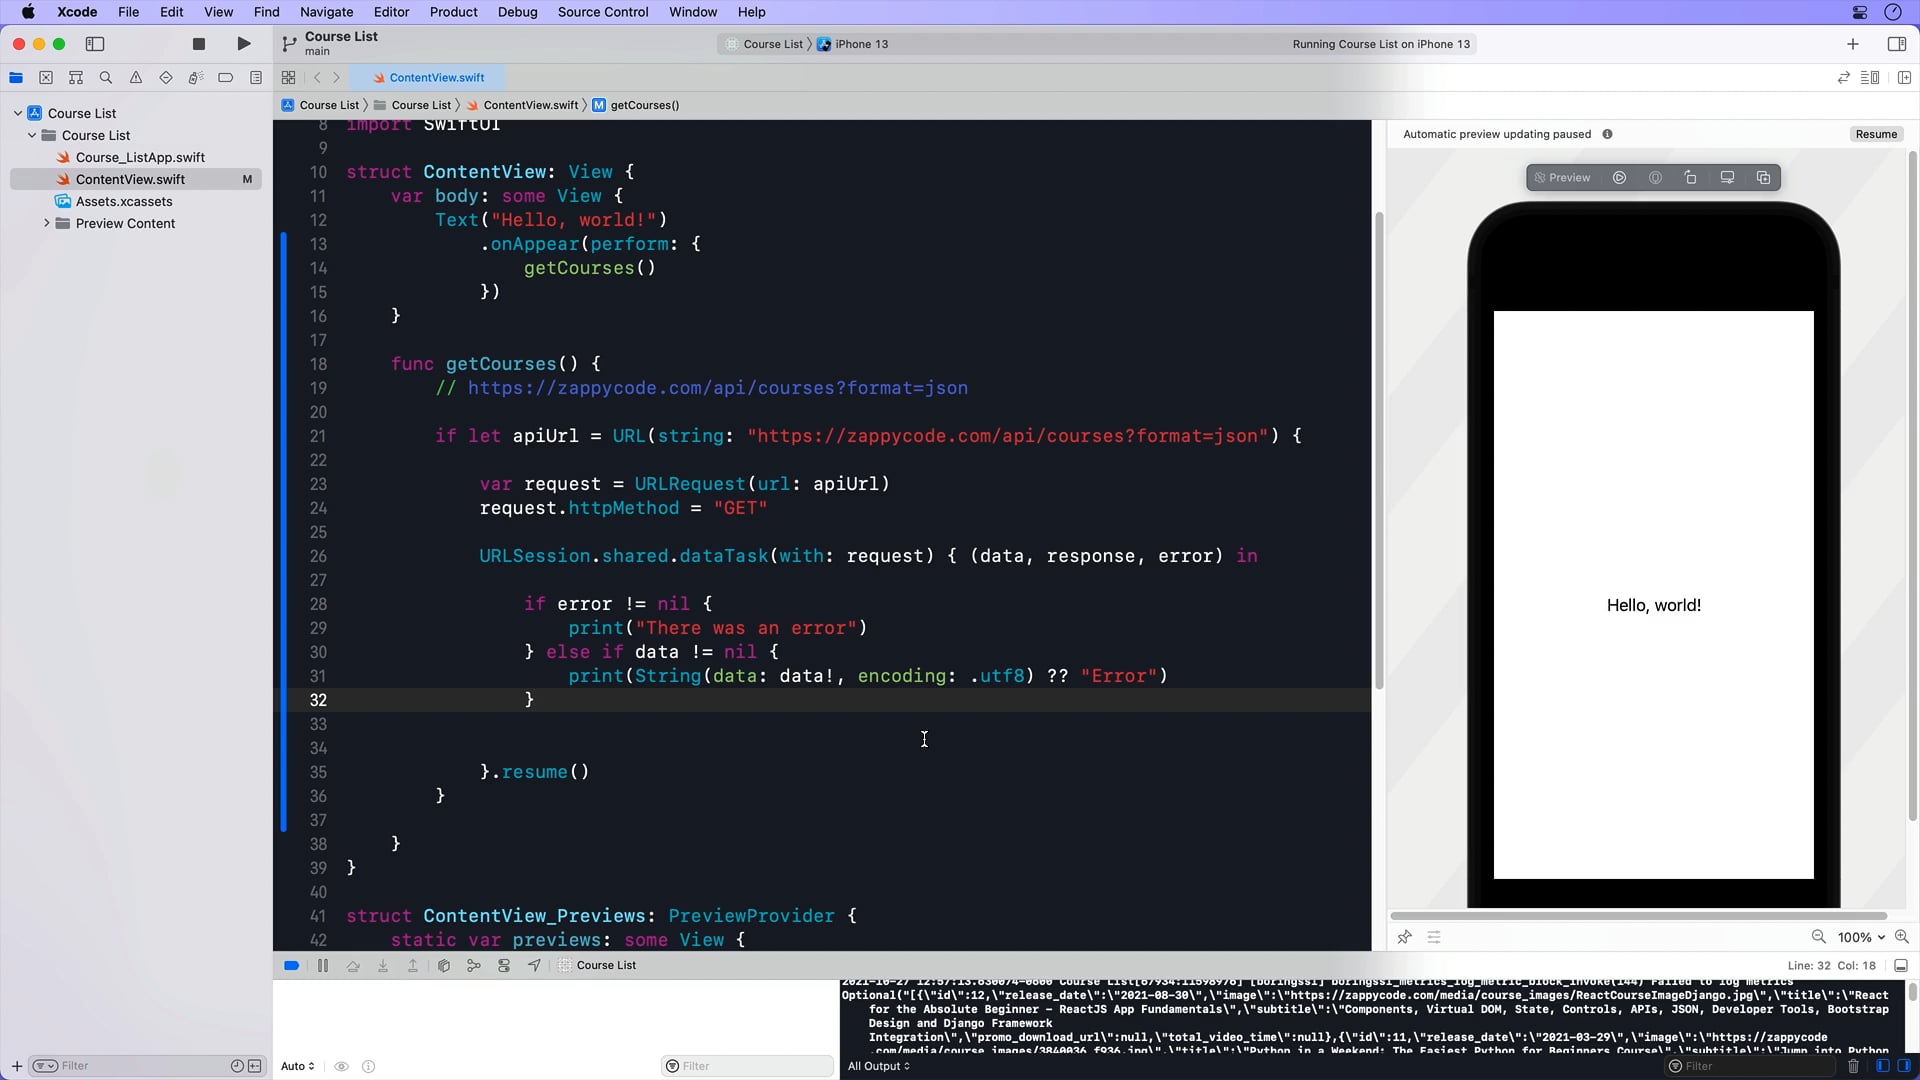Image resolution: width=1920 pixels, height=1080 pixels.
Task: Open the Library plus button
Action: pos(1853,44)
